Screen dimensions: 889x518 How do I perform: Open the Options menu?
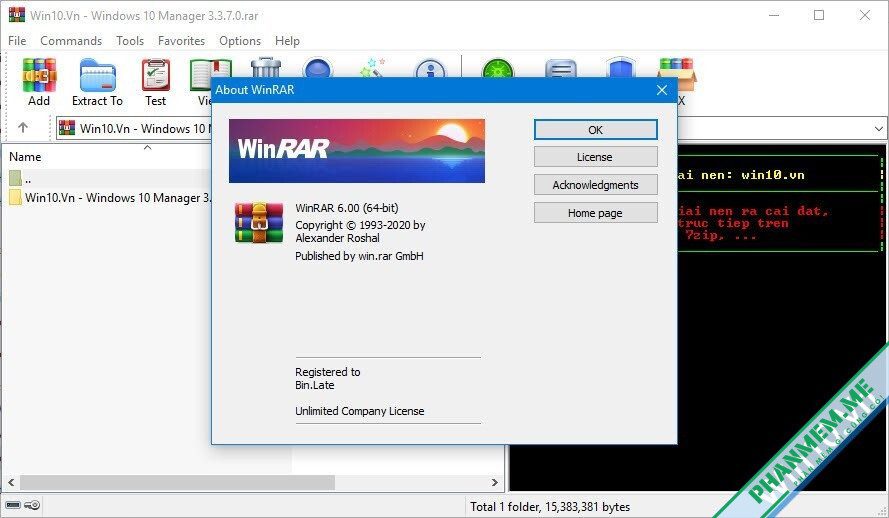240,41
